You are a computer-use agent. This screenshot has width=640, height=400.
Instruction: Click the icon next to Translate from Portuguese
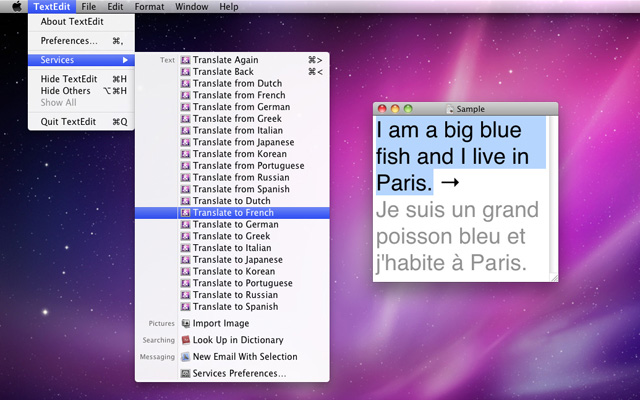point(185,166)
